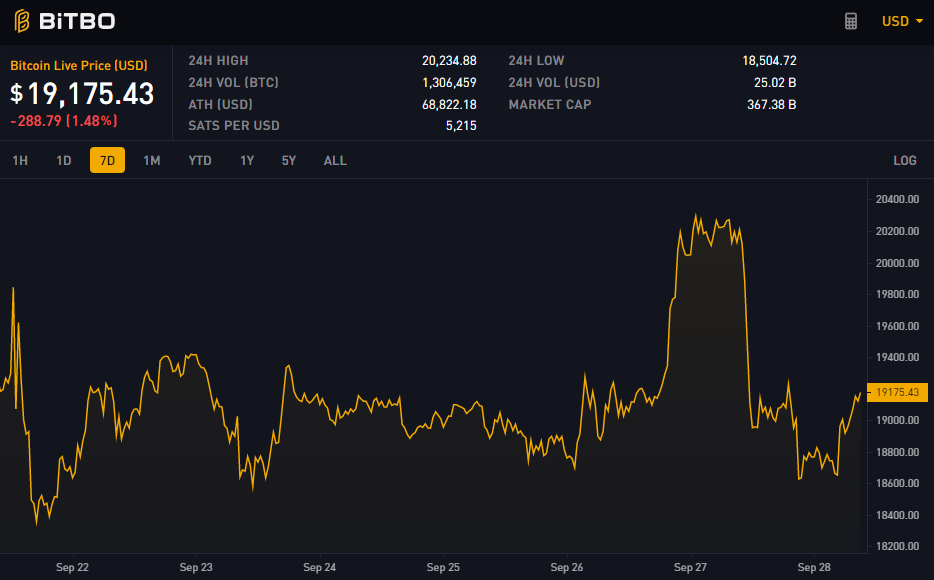Screen dimensions: 934x580
Task: Show the 5Y timeframe chart
Action: tap(289, 160)
